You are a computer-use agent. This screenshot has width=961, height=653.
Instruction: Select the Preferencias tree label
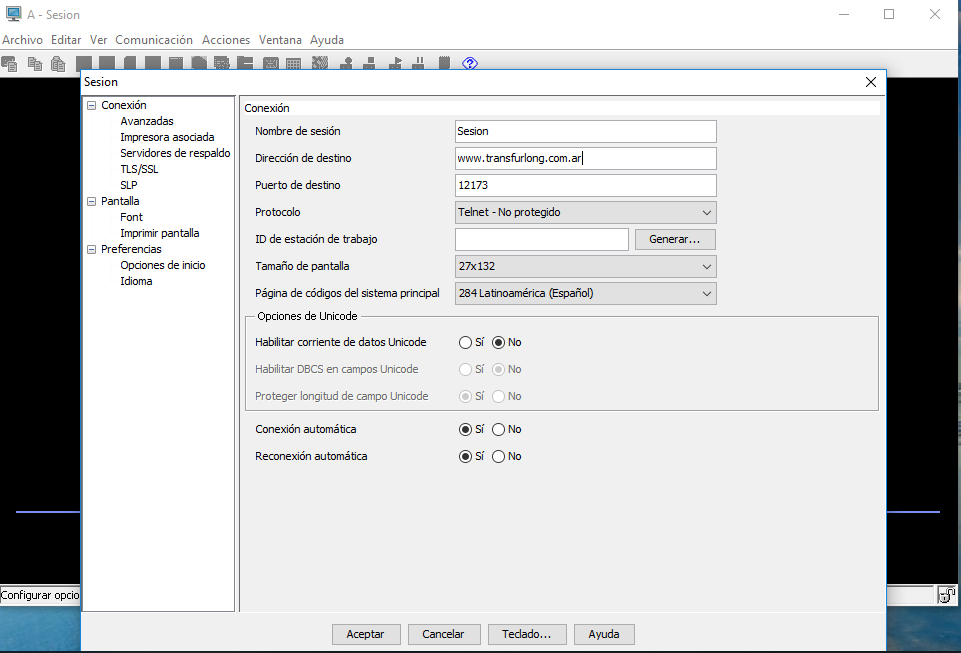[131, 250]
